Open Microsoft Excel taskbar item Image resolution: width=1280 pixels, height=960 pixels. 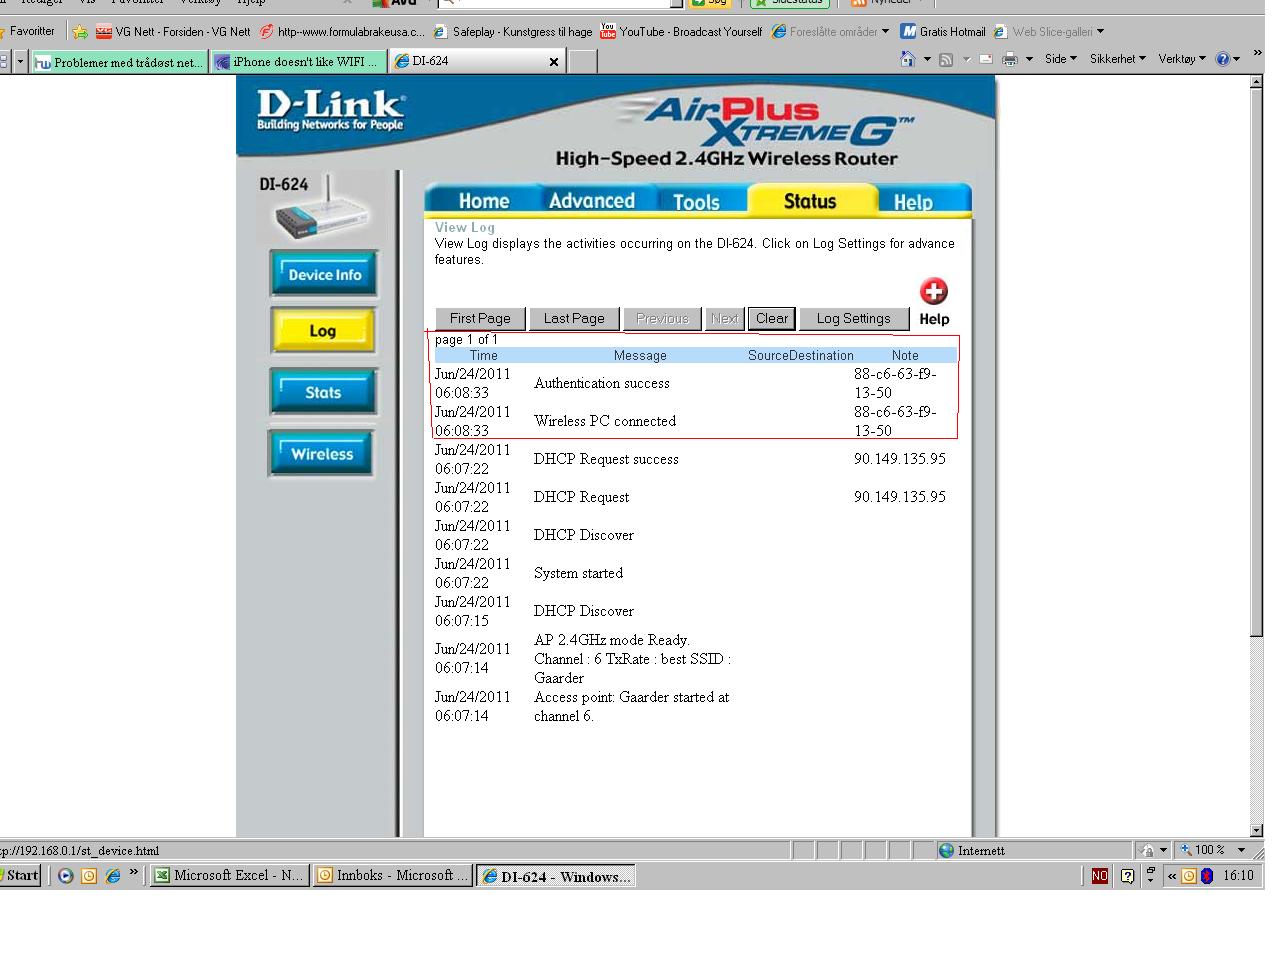click(x=229, y=875)
